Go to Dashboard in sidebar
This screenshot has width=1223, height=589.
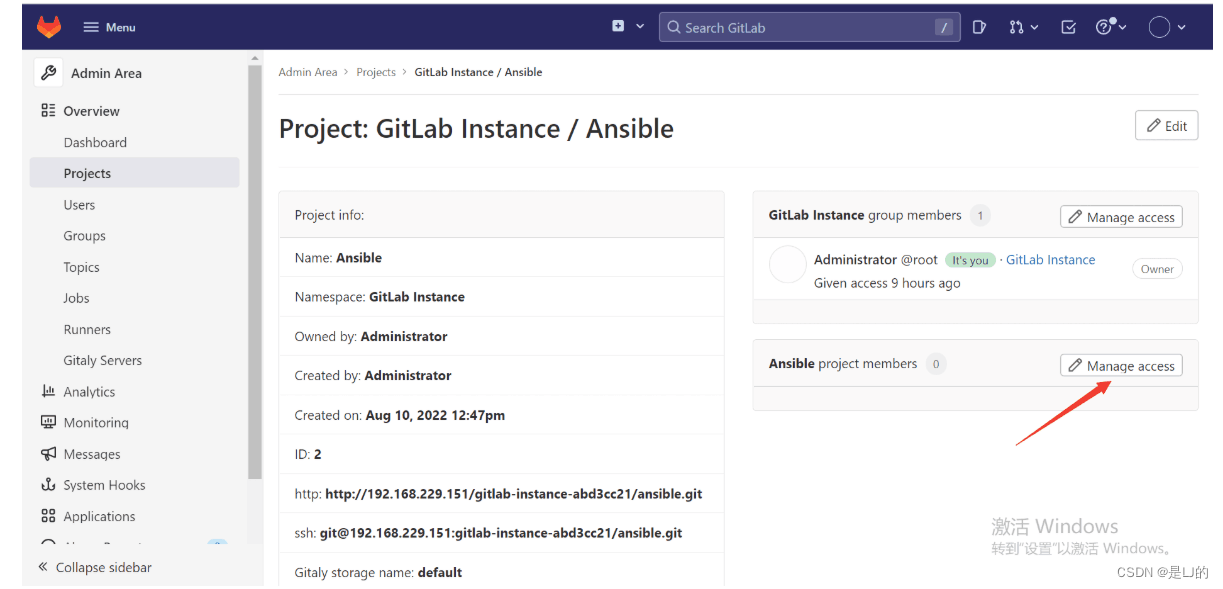95,142
